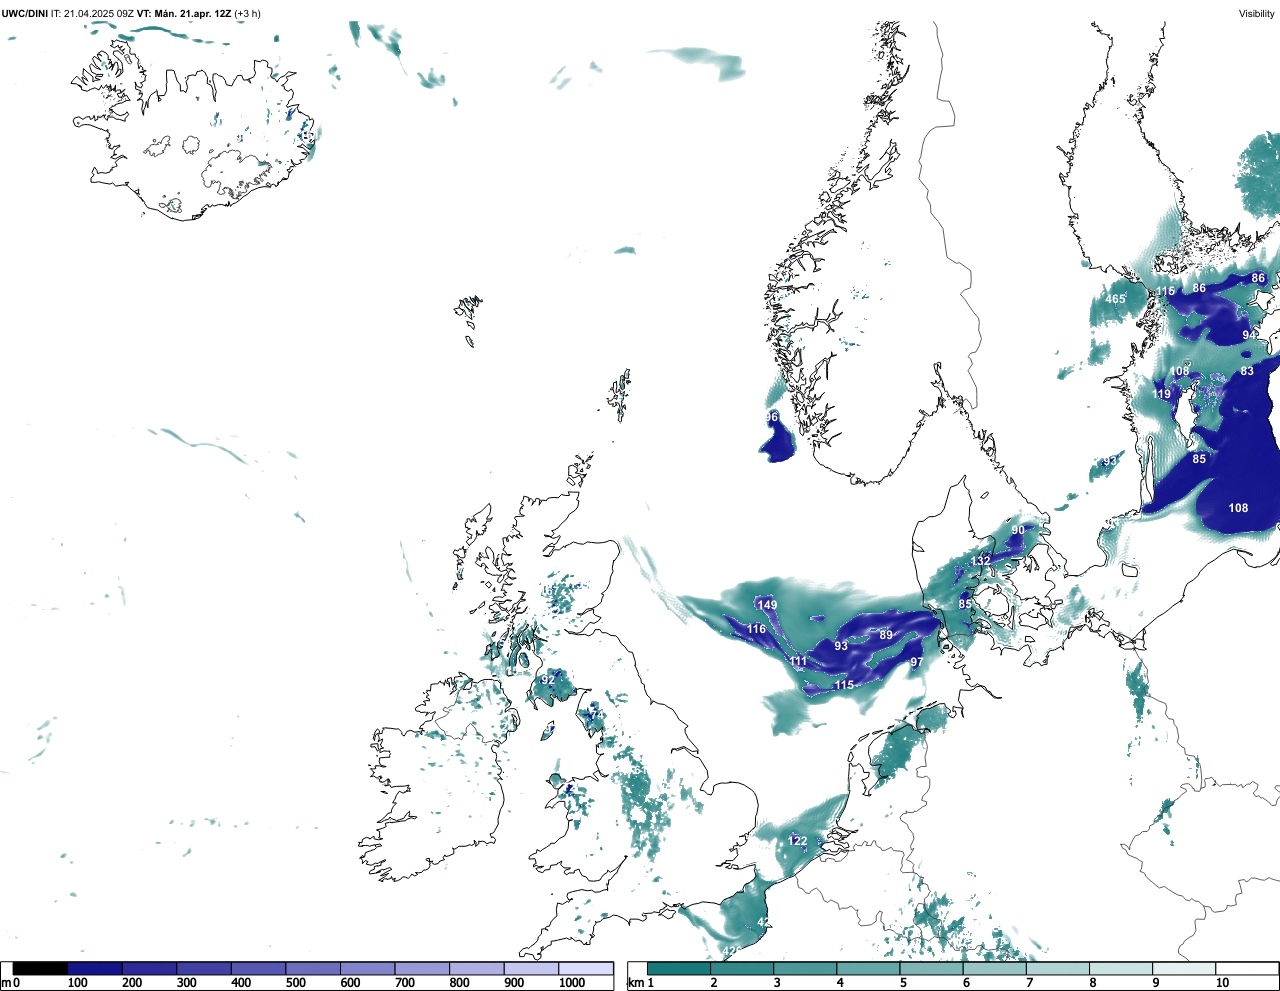Click the '132' value over Denmark

(981, 561)
